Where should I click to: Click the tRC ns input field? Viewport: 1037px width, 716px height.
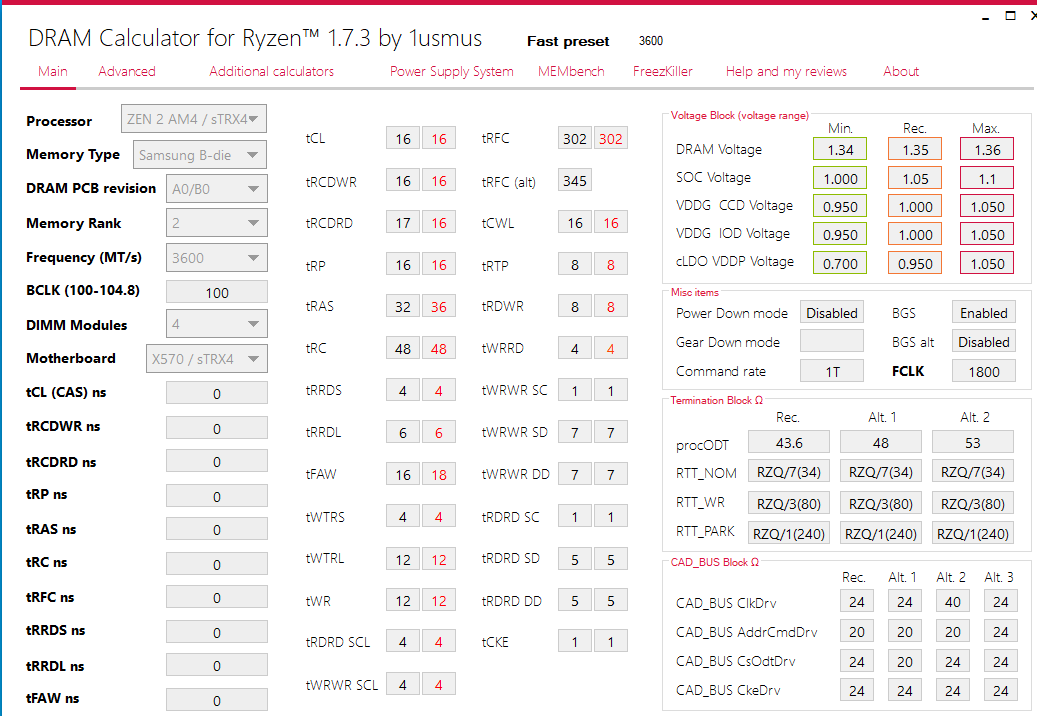(x=217, y=564)
